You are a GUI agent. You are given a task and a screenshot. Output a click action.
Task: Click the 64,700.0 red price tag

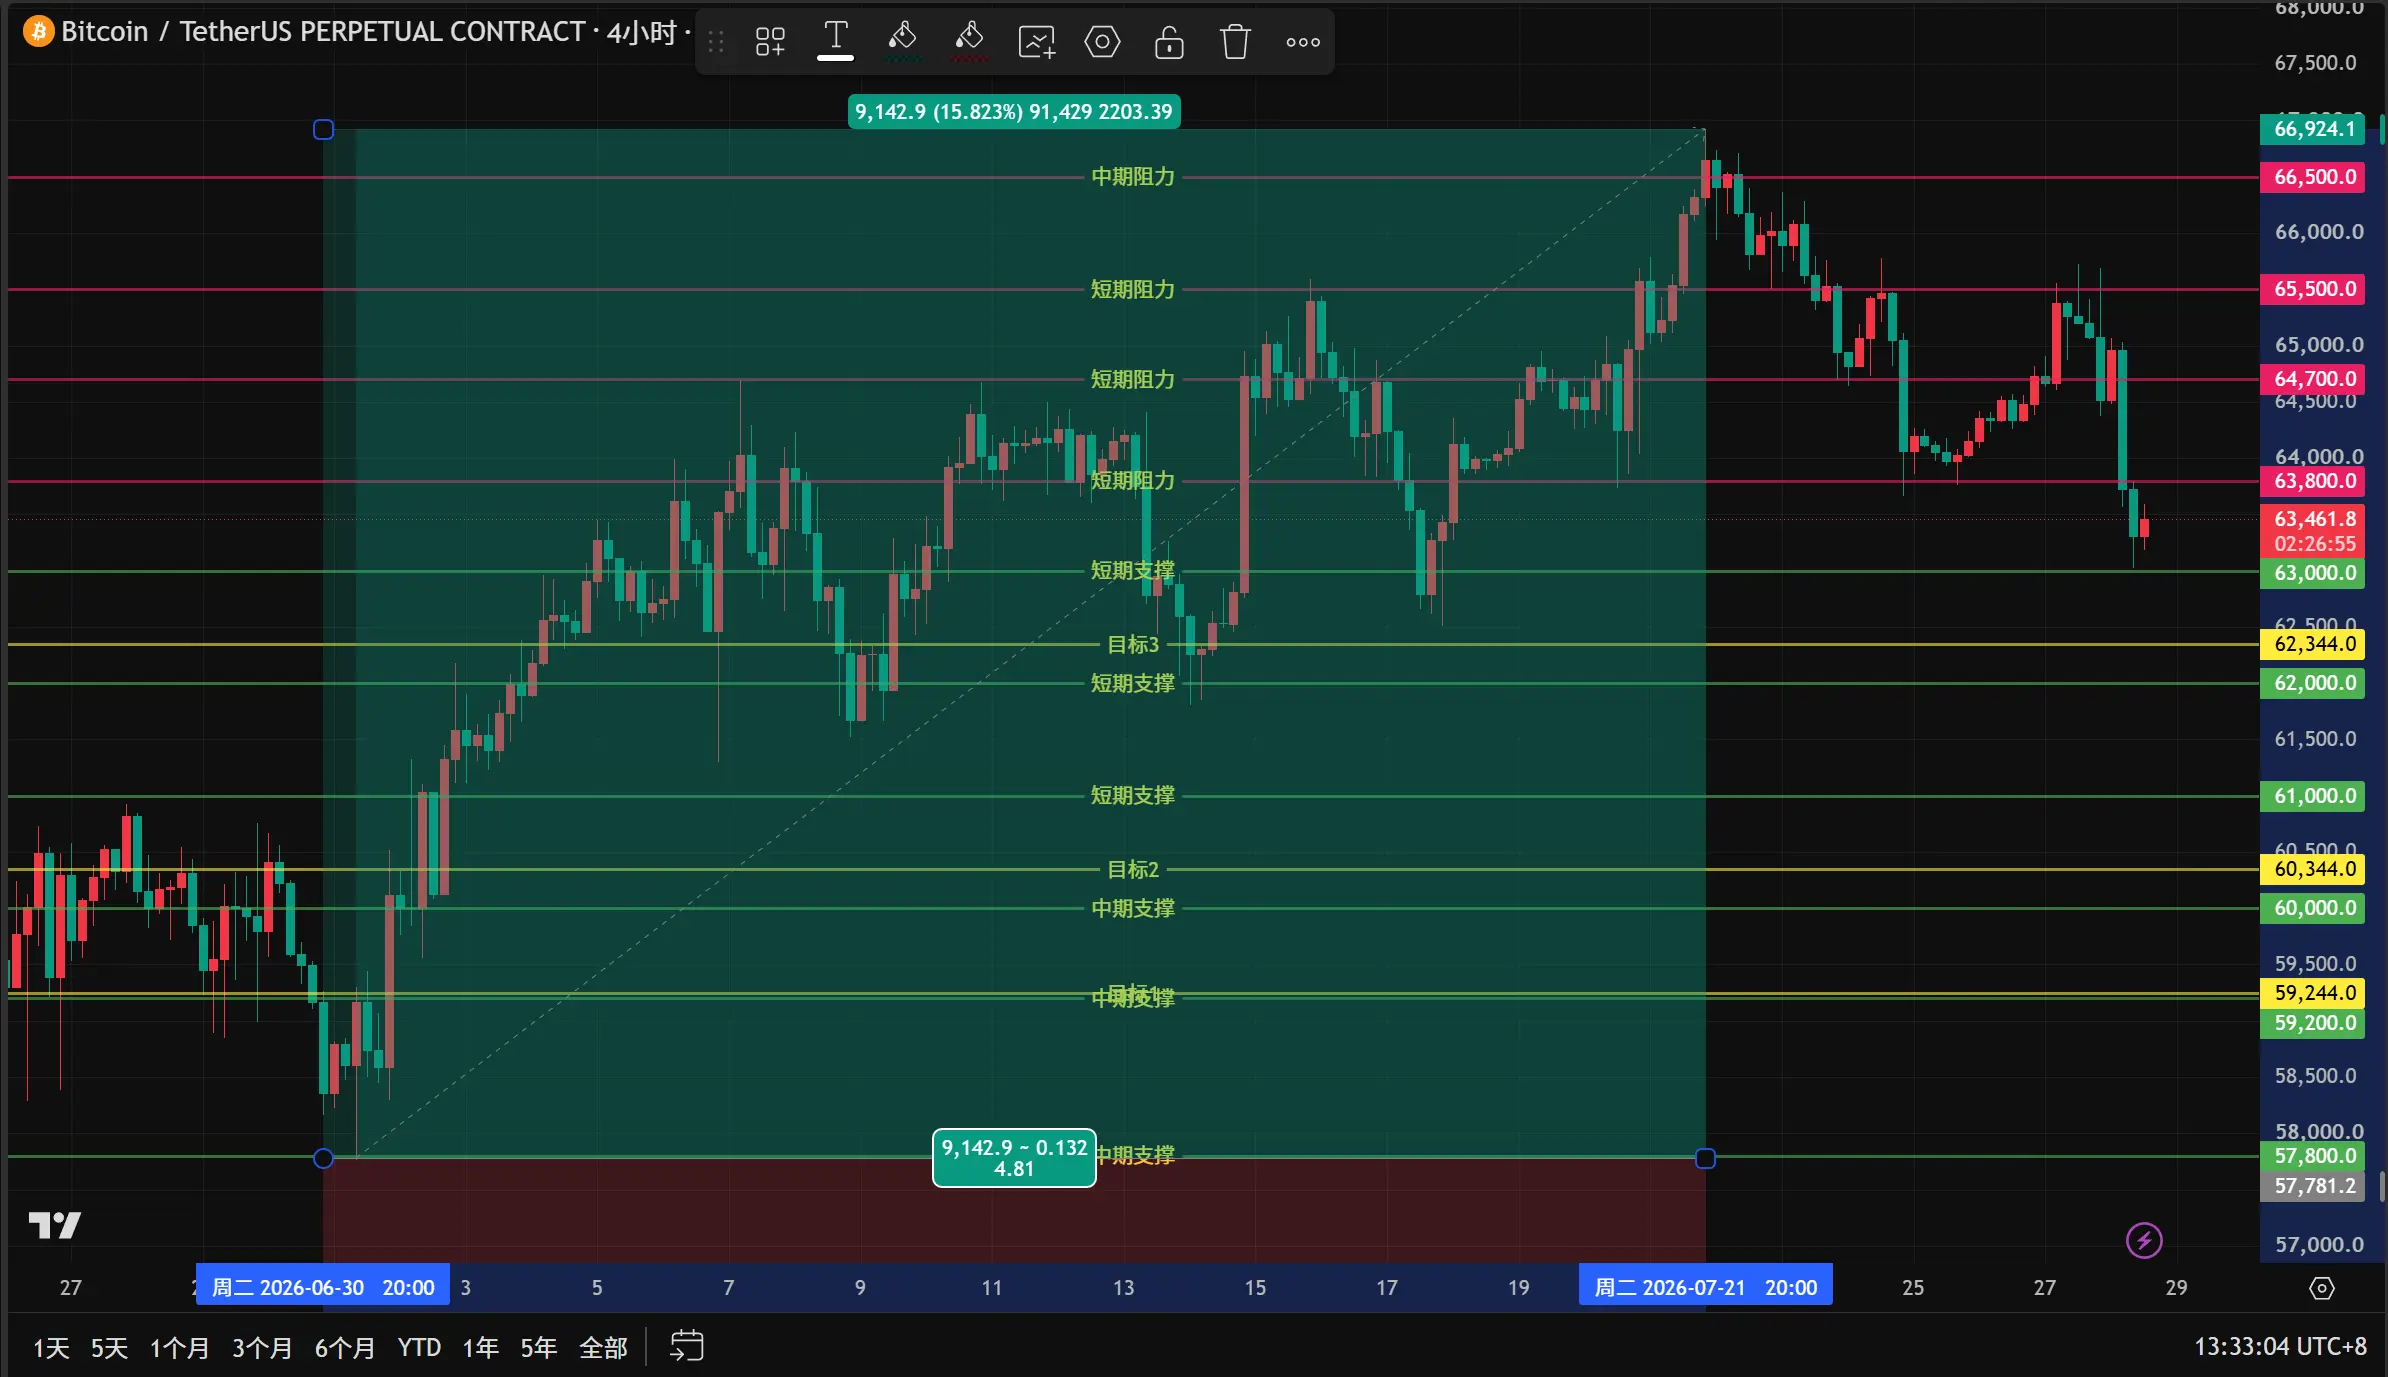tap(2312, 379)
